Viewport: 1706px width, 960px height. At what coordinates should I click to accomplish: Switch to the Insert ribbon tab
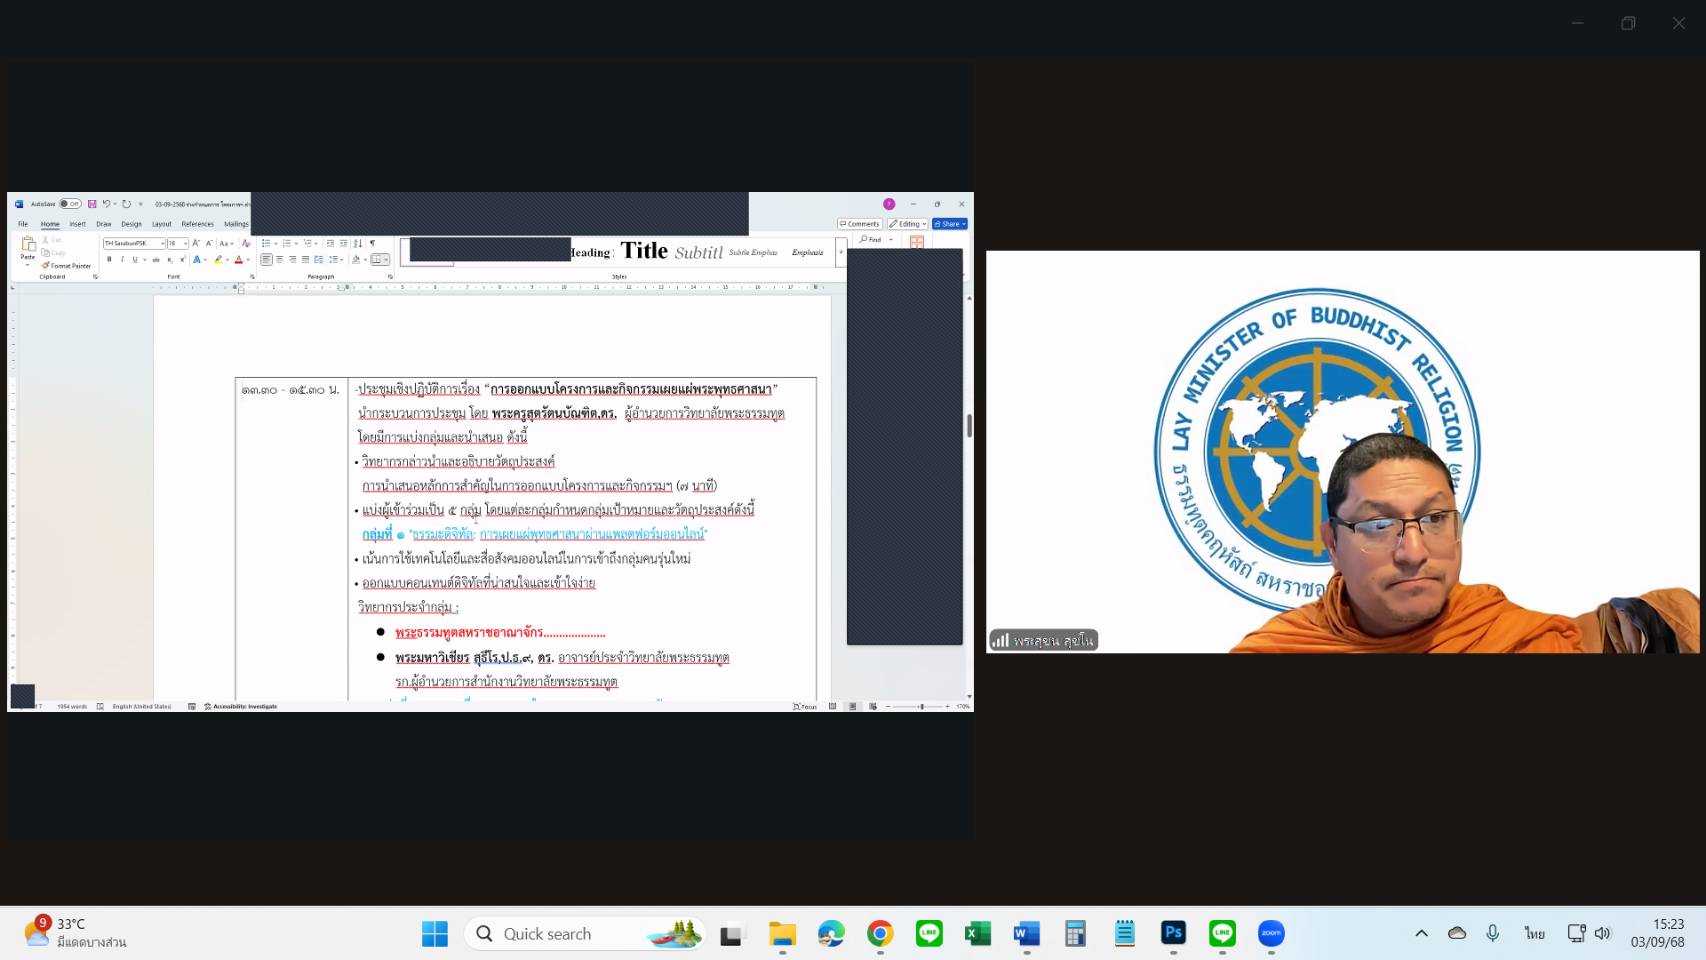tap(77, 224)
